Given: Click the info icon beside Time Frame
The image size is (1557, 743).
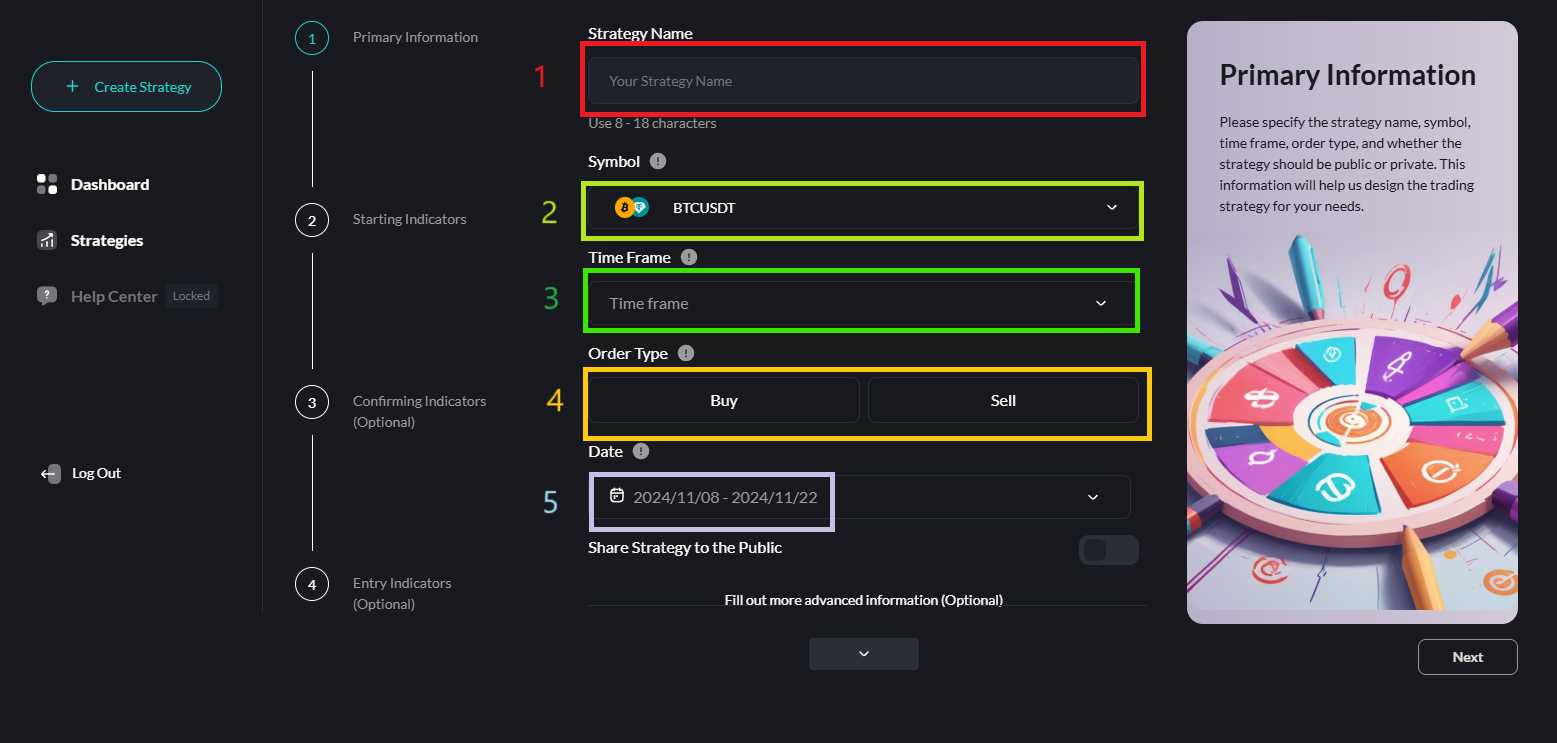Looking at the screenshot, I should point(688,257).
